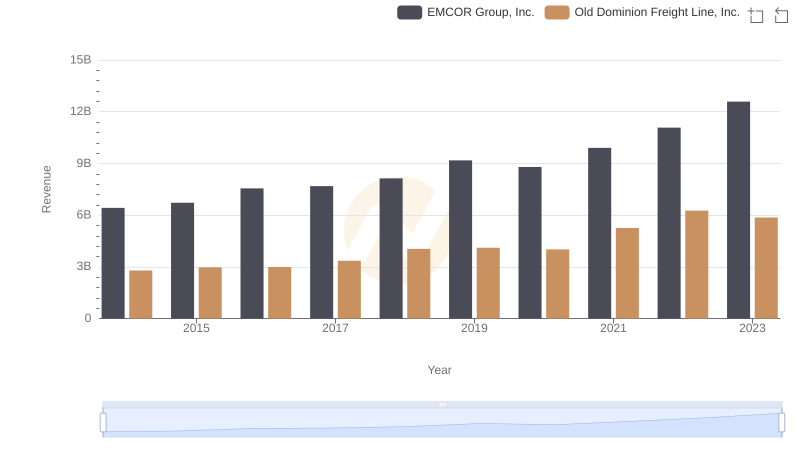
Task: Click Old Dominion's 2014 revenue bar
Action: pyautogui.click(x=140, y=295)
